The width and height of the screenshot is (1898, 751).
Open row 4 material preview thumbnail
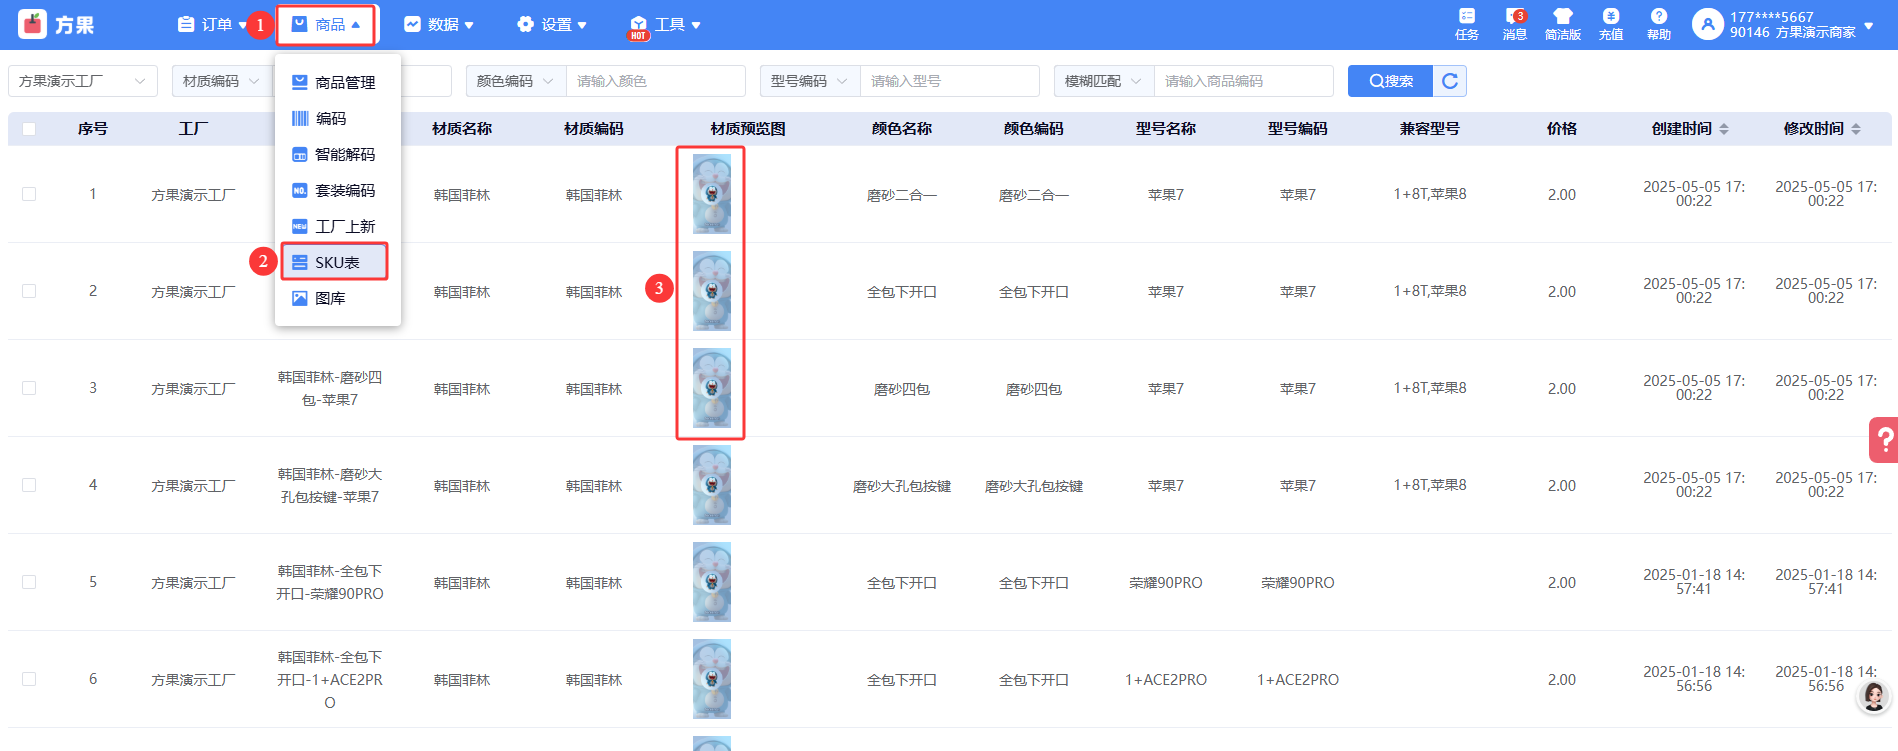coord(712,485)
